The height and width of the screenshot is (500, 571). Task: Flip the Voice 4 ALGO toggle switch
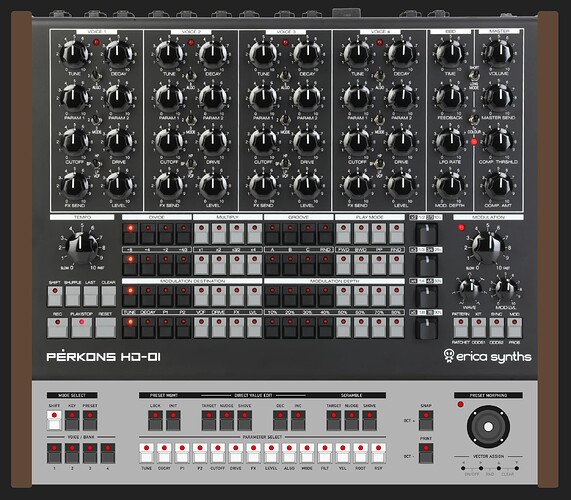pos(379,76)
